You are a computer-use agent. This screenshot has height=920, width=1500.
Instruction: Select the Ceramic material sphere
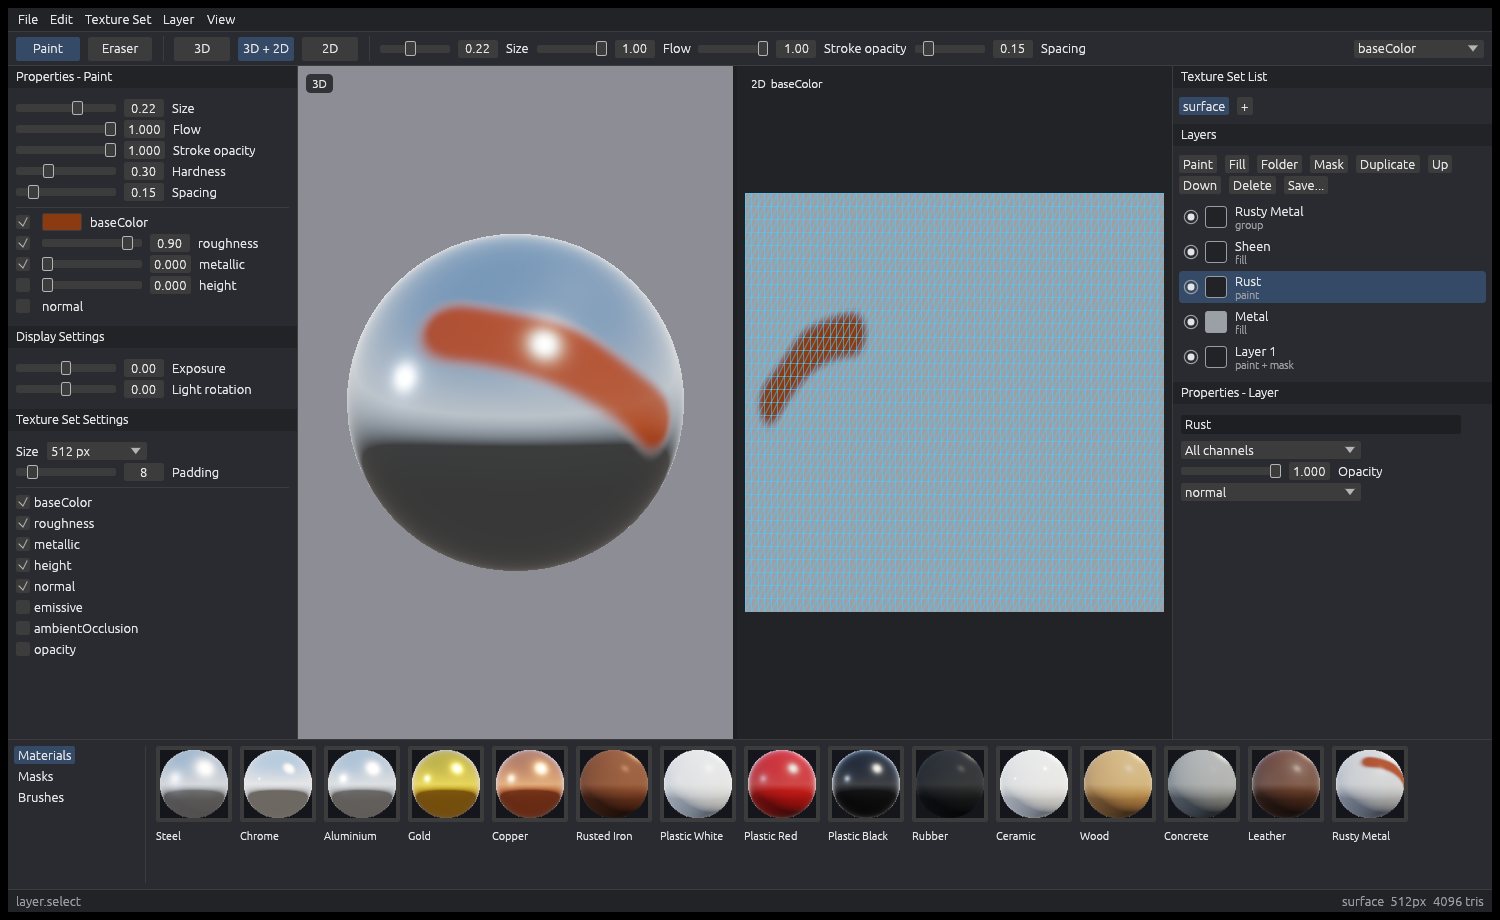pyautogui.click(x=1034, y=784)
